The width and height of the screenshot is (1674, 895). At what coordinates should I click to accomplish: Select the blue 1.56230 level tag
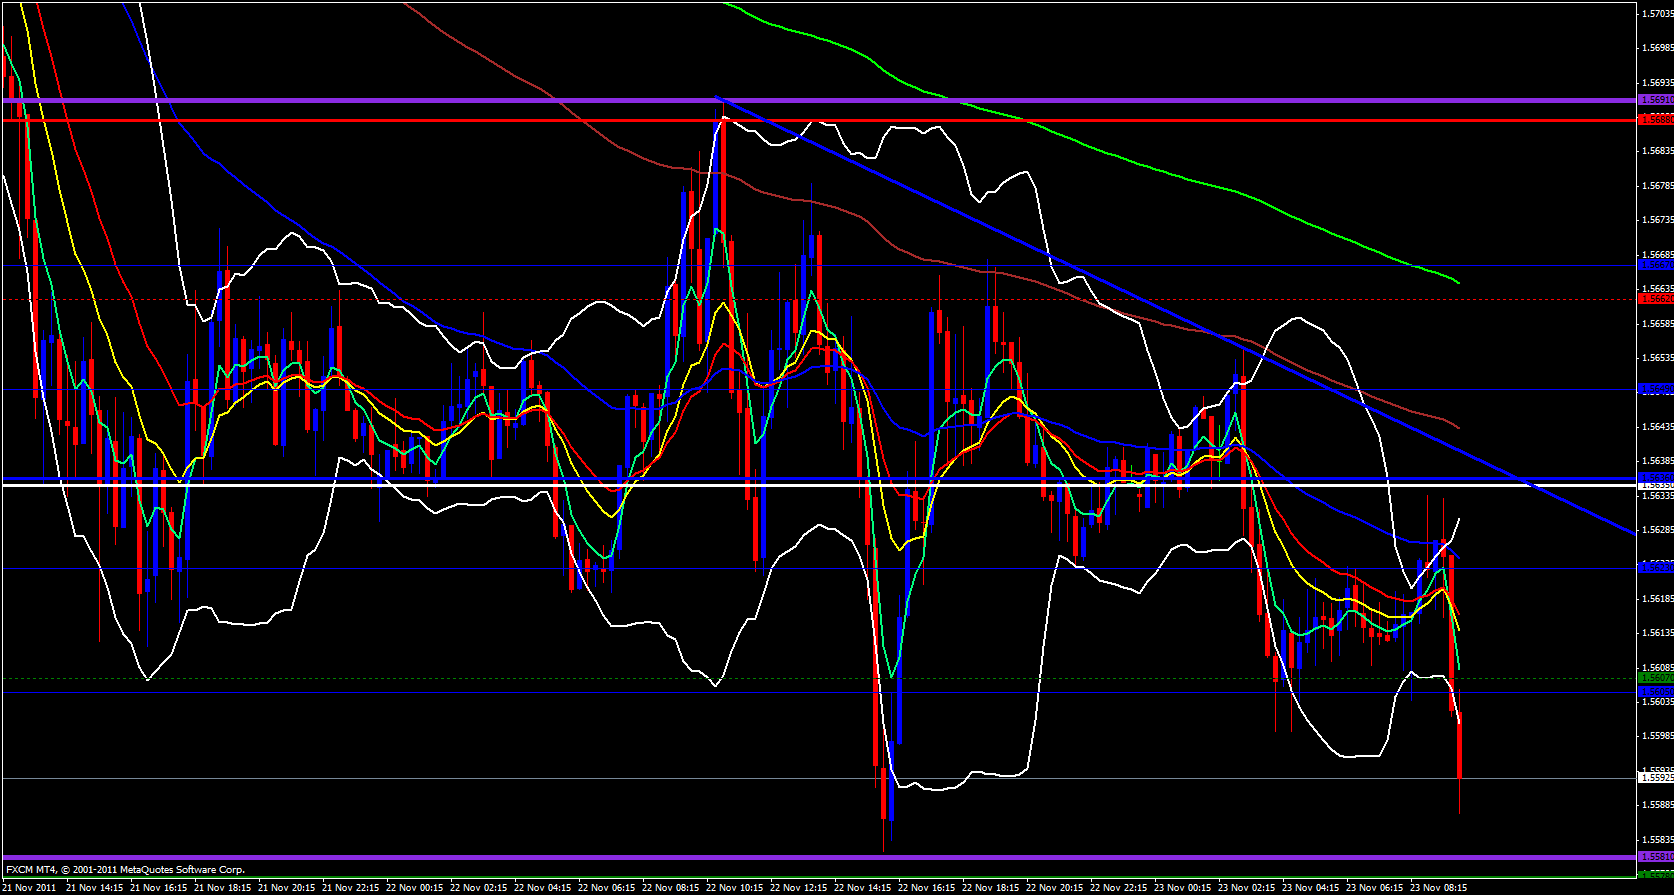pos(1655,568)
